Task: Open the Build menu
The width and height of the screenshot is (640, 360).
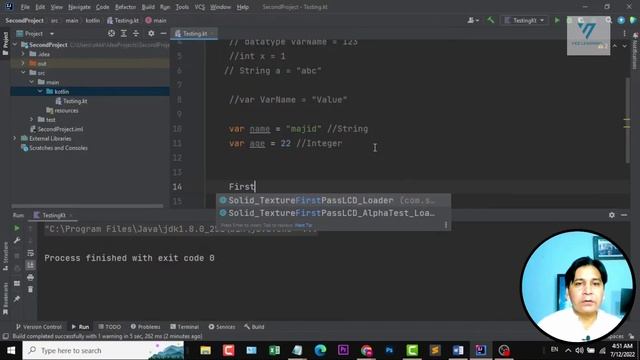Action: [x=148, y=7]
